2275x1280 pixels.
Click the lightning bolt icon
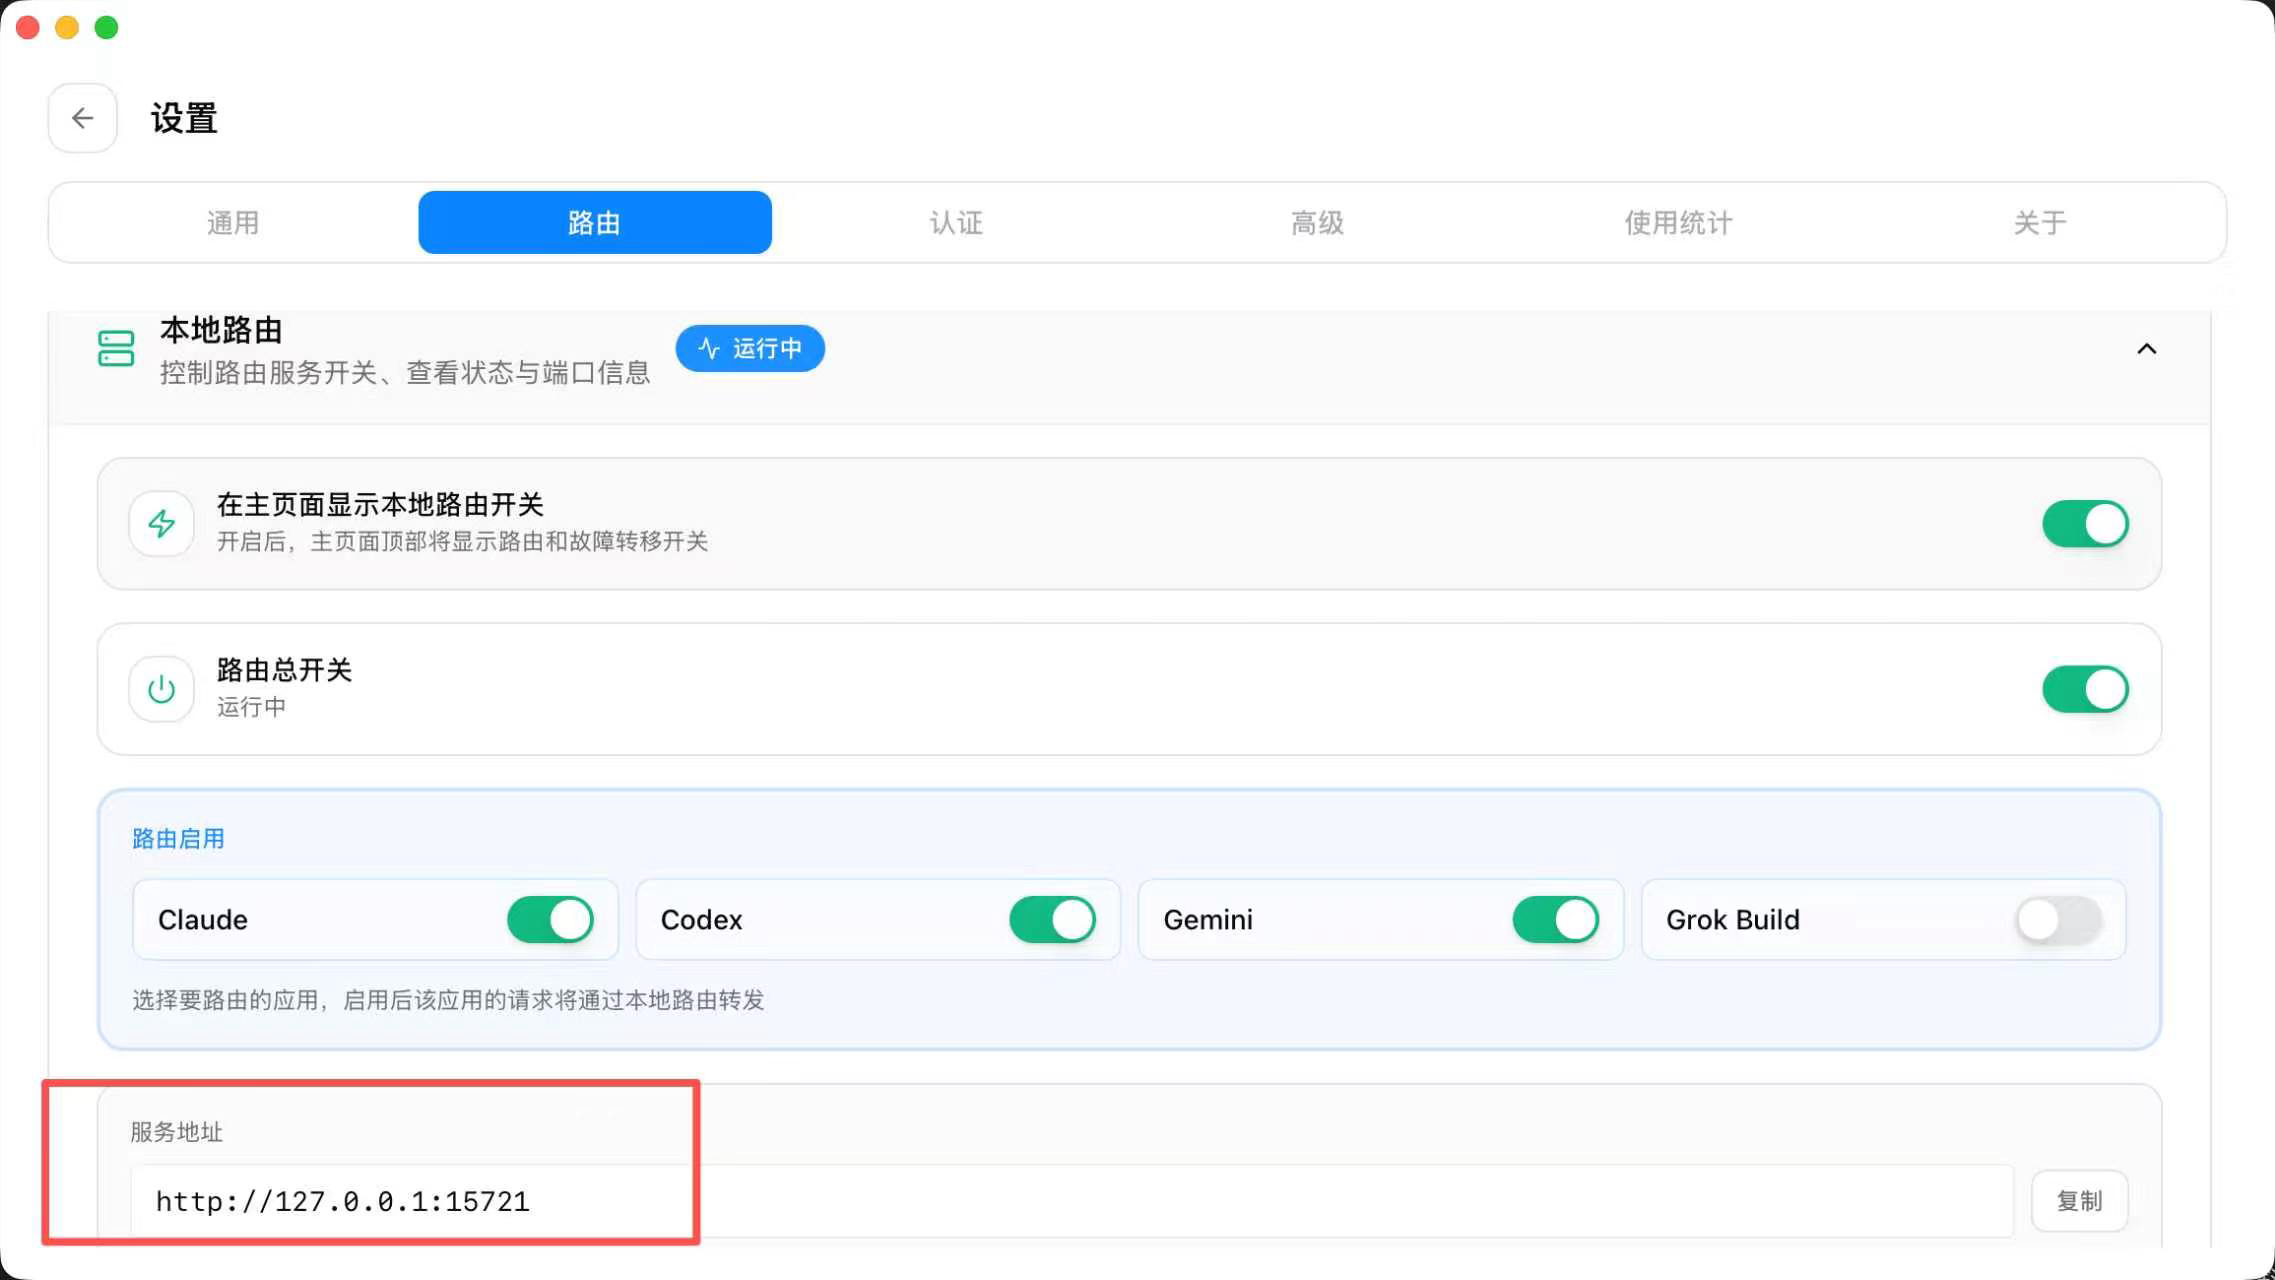tap(161, 523)
